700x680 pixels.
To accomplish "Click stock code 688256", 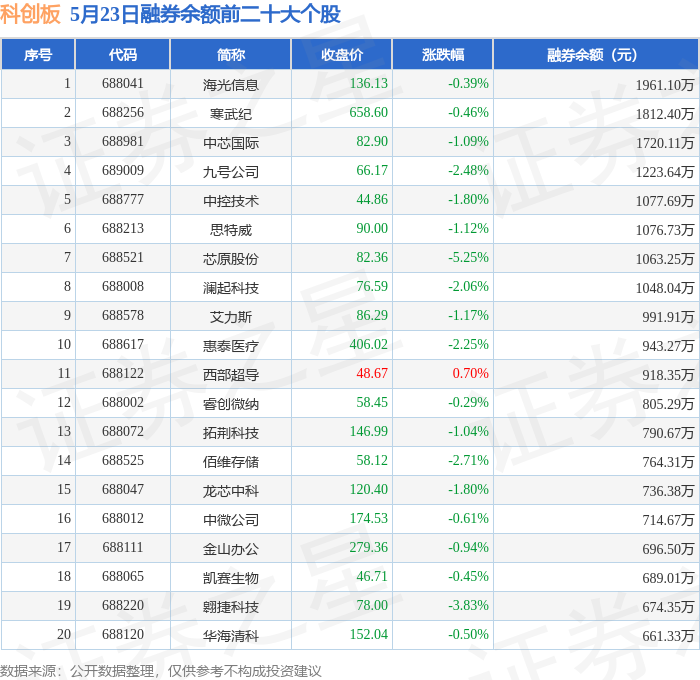I will click(123, 113).
